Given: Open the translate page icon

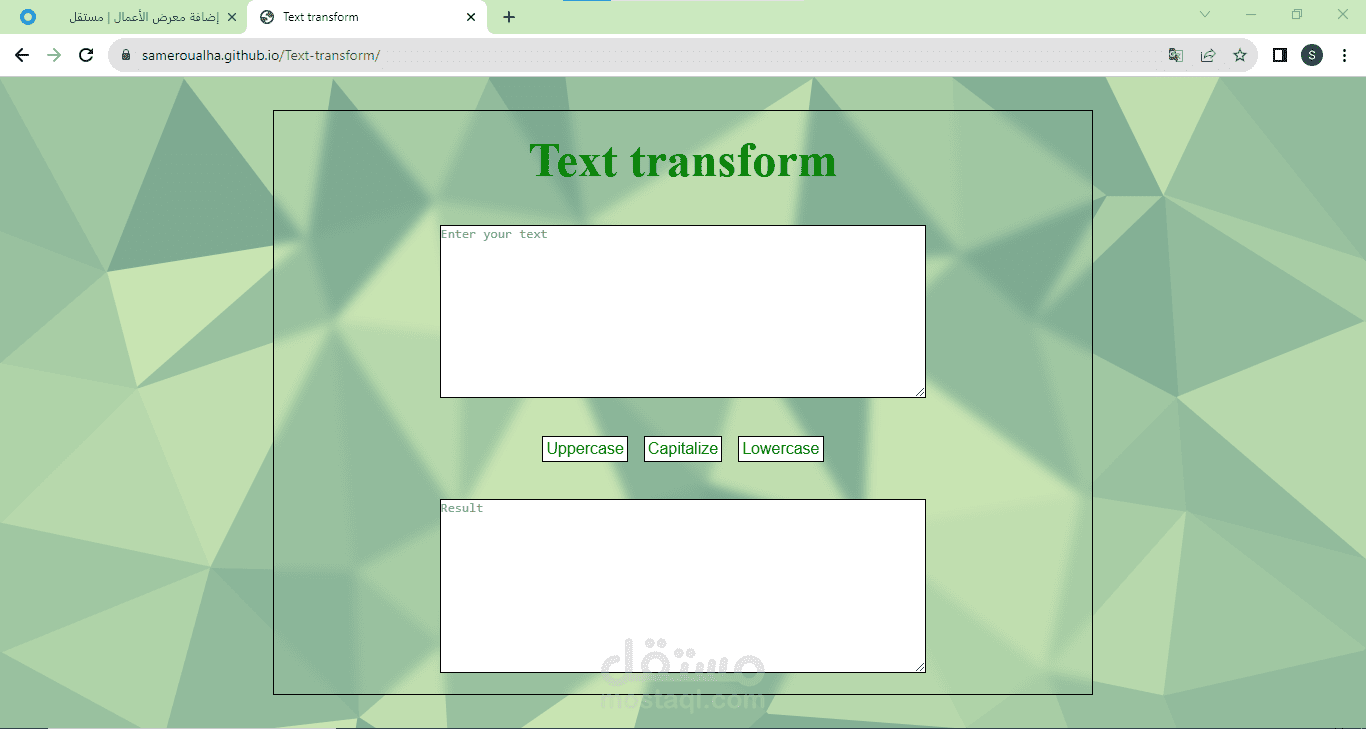Looking at the screenshot, I should [x=1176, y=55].
